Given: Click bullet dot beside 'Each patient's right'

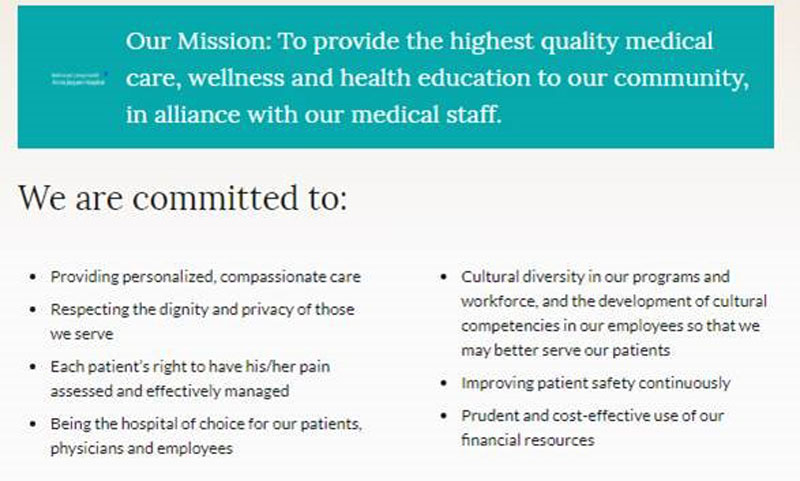Looking at the screenshot, I should 34,368.
